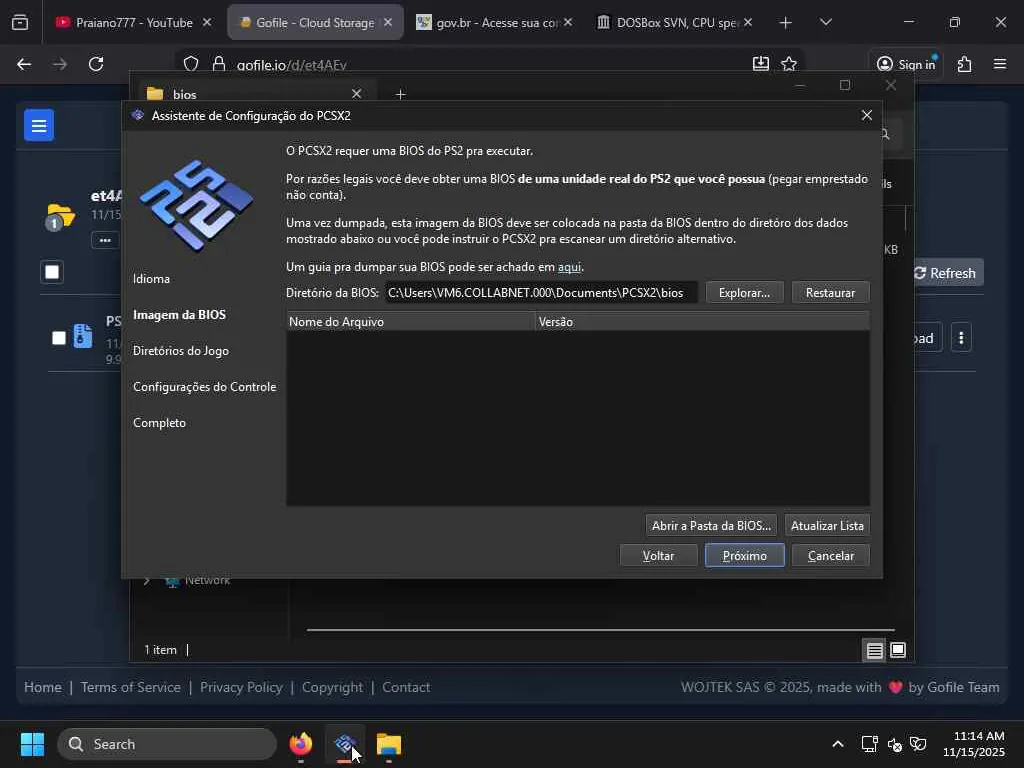Click the Nome do Arquivo column header
Viewport: 1024px width, 768px height.
pos(410,321)
